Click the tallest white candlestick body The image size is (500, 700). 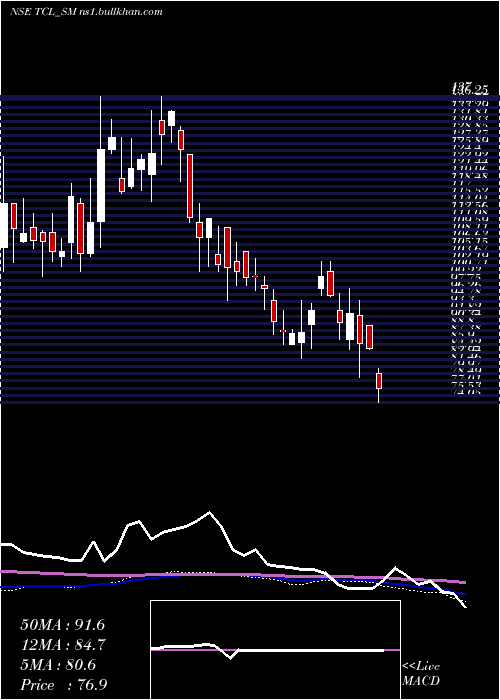tap(101, 185)
